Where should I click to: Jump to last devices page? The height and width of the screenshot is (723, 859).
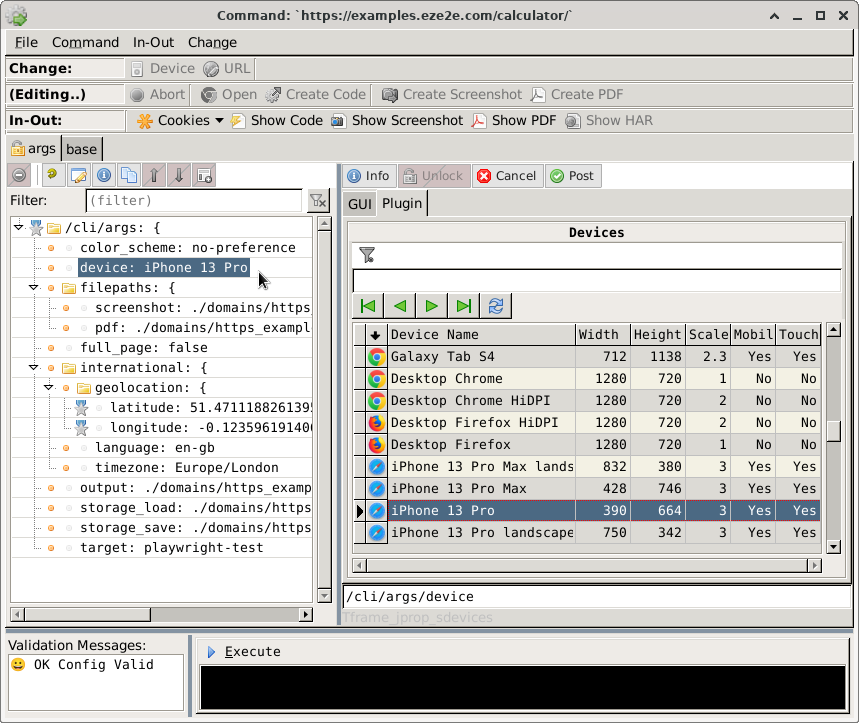[x=463, y=306]
